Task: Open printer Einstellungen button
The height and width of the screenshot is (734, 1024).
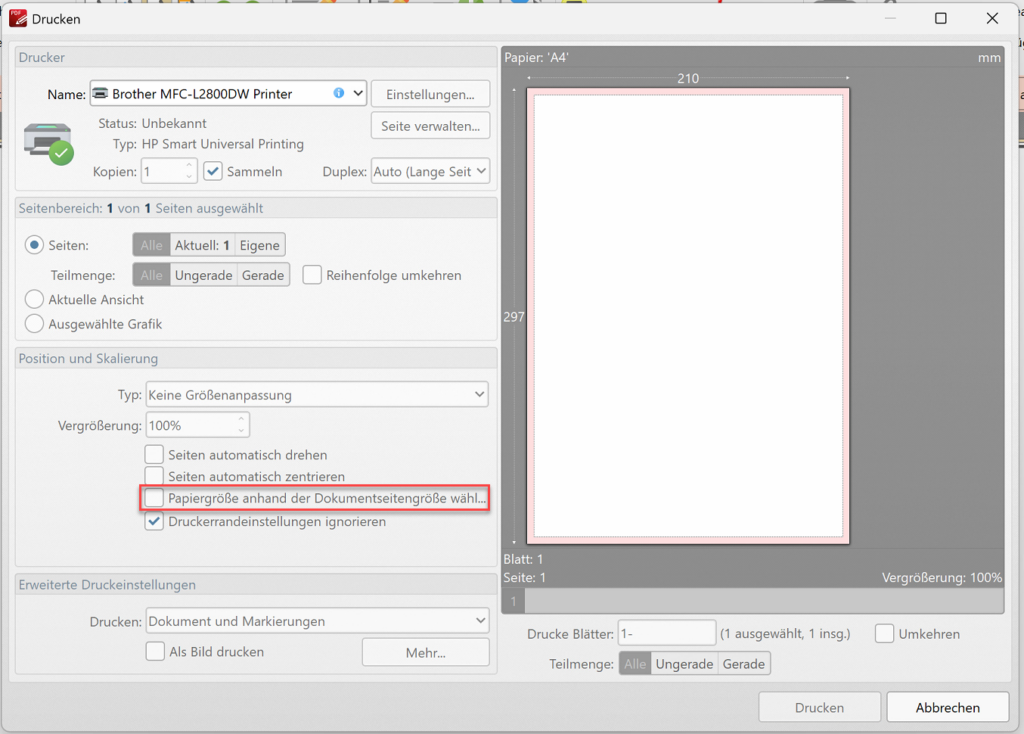Action: pos(430,94)
